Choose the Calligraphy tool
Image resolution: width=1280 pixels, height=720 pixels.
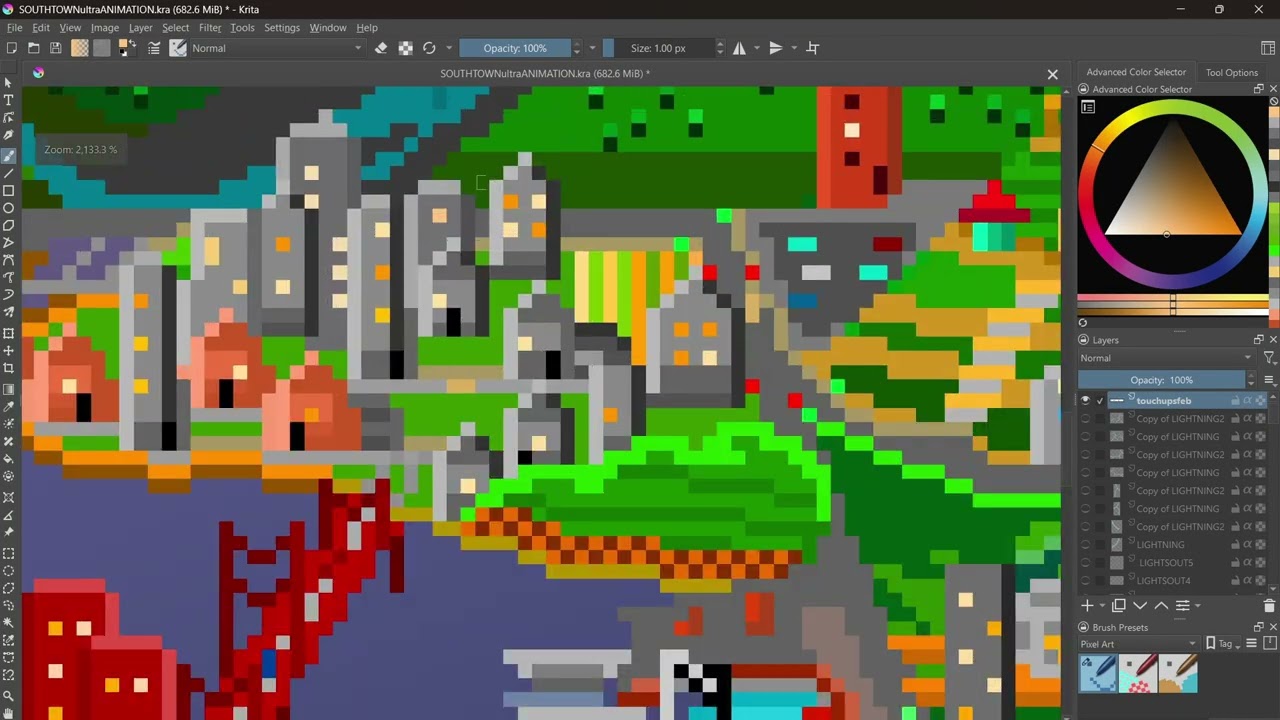[8, 136]
